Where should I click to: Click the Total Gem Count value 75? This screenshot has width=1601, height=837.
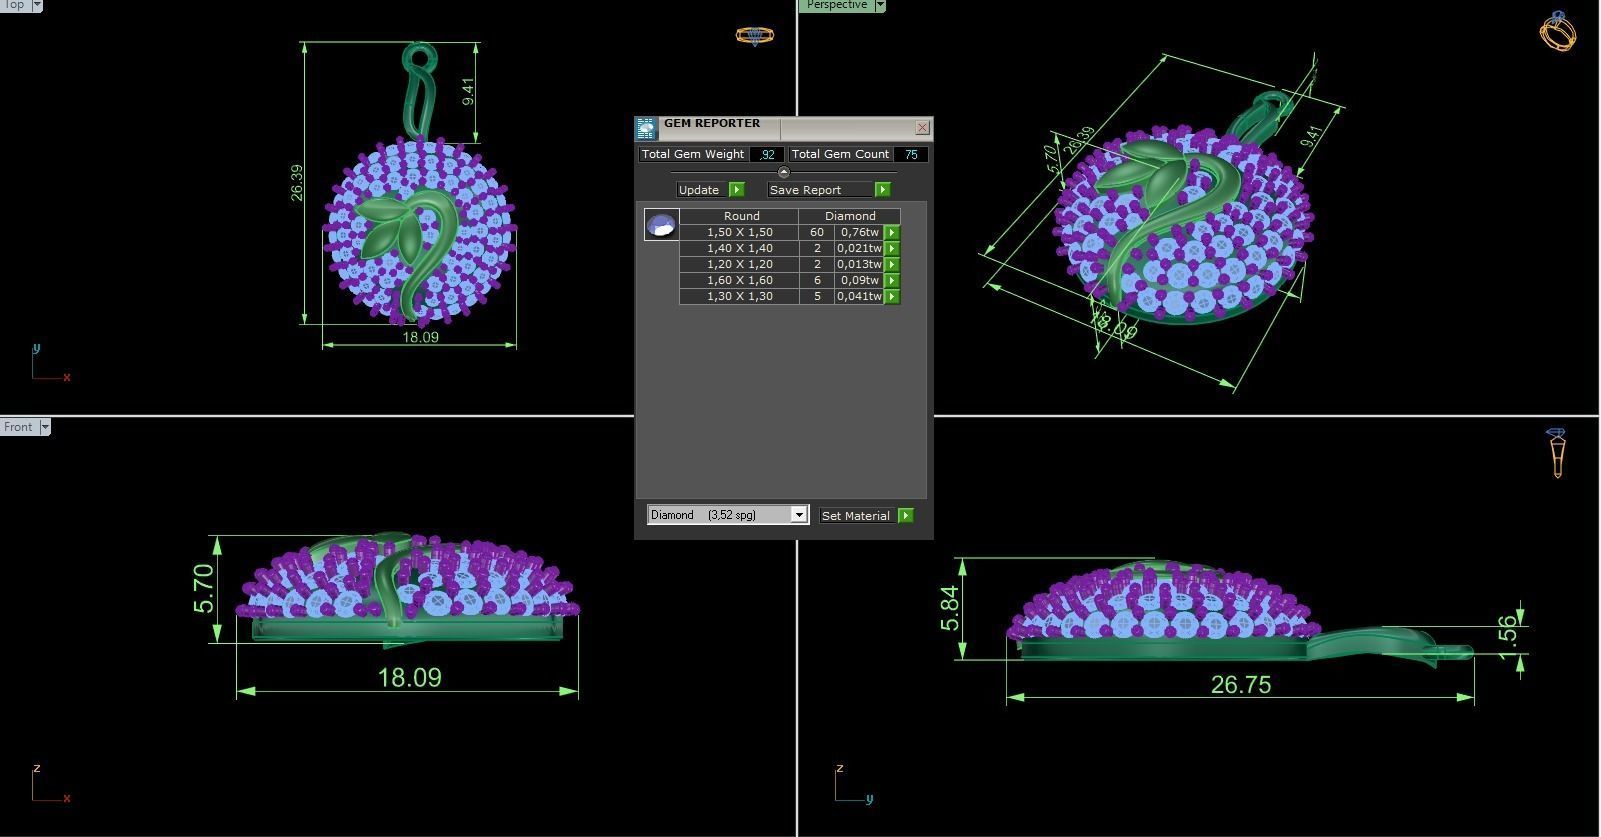click(911, 155)
